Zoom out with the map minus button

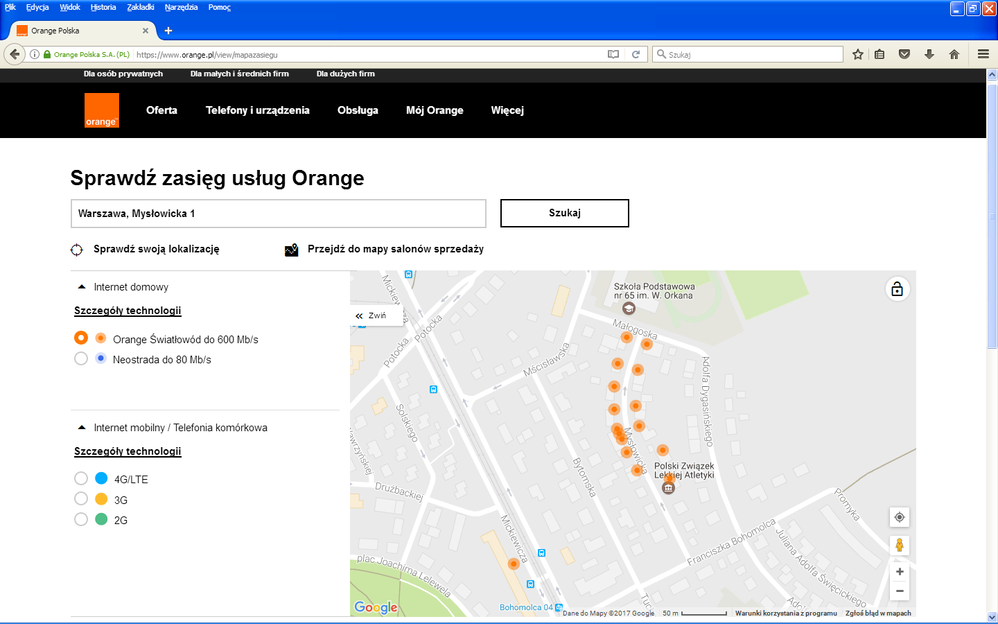coord(899,591)
